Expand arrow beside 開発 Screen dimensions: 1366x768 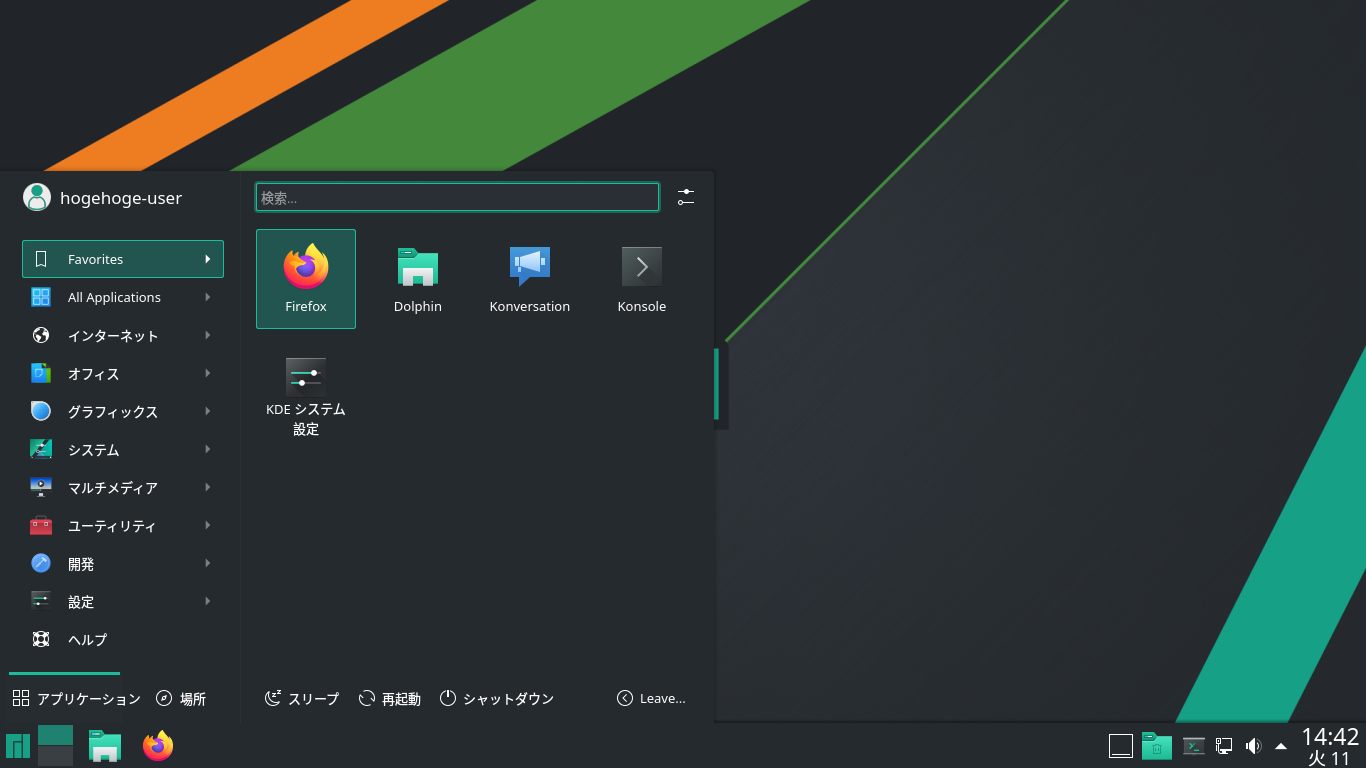(x=208, y=563)
